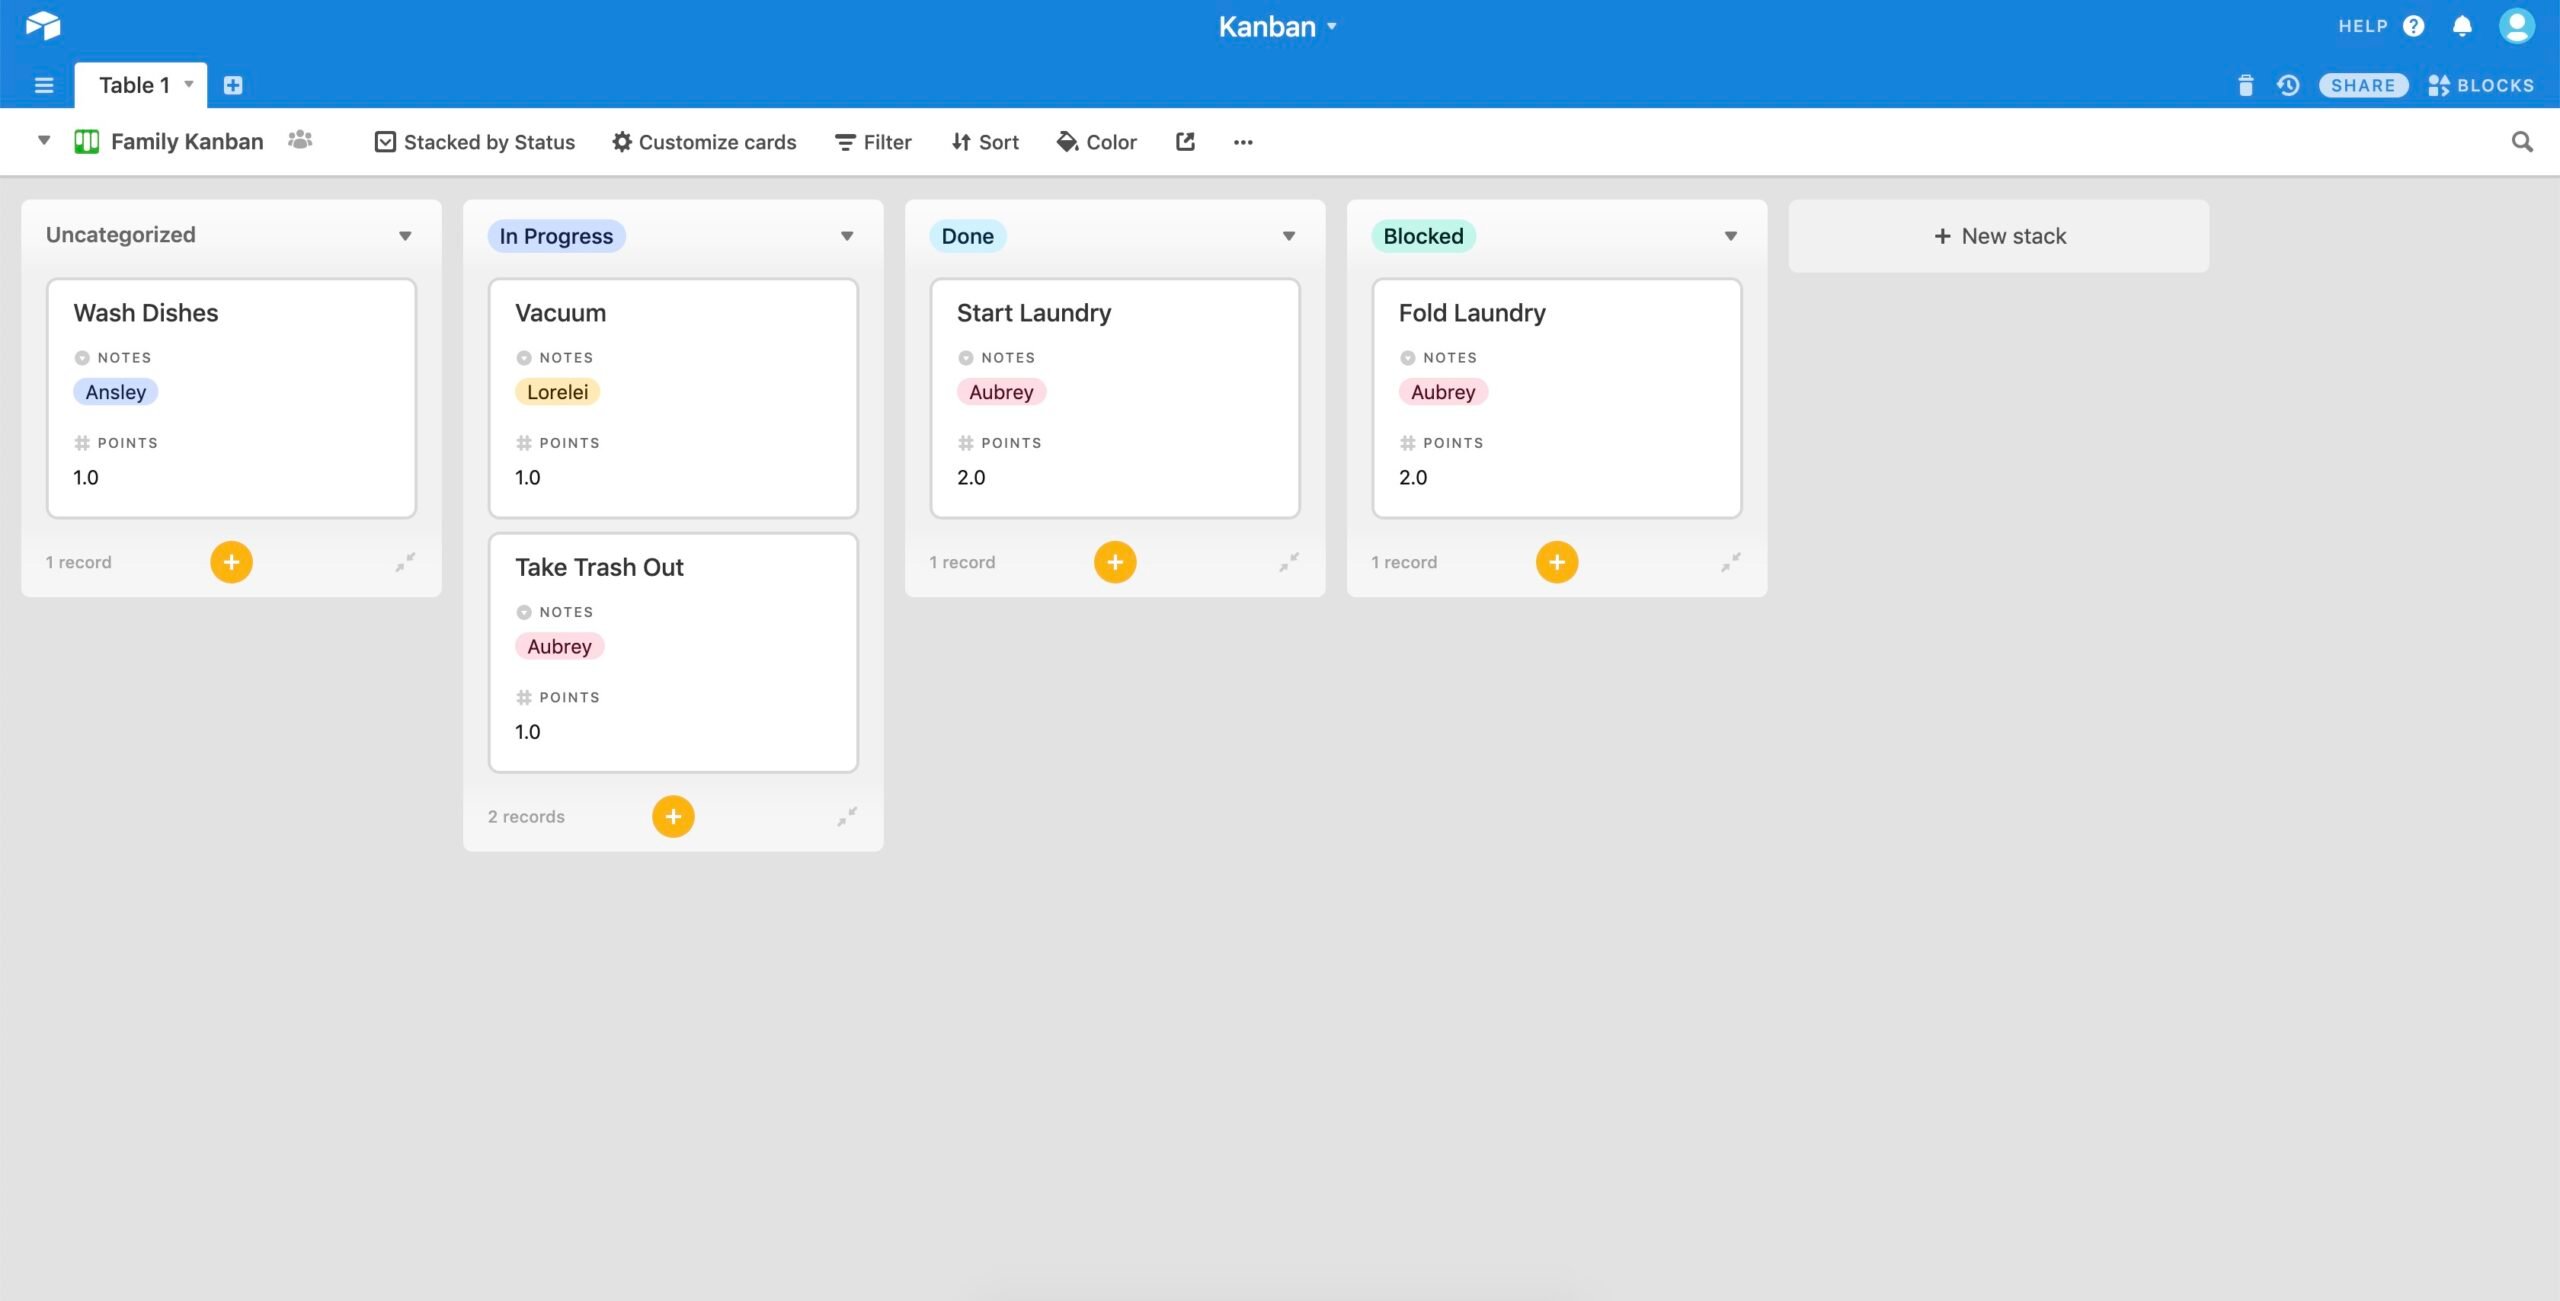This screenshot has width=2560, height=1301.
Task: Switch to Table 1 tab
Action: 133,84
